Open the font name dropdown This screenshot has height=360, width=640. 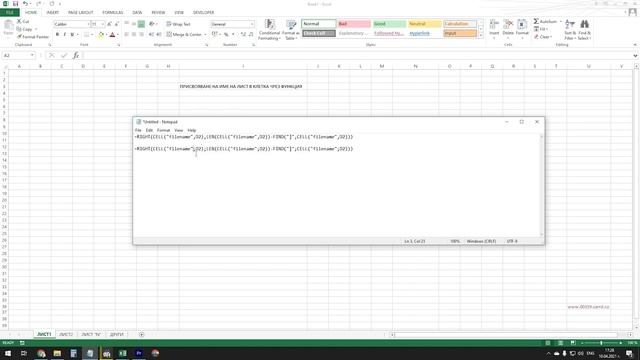88,24
